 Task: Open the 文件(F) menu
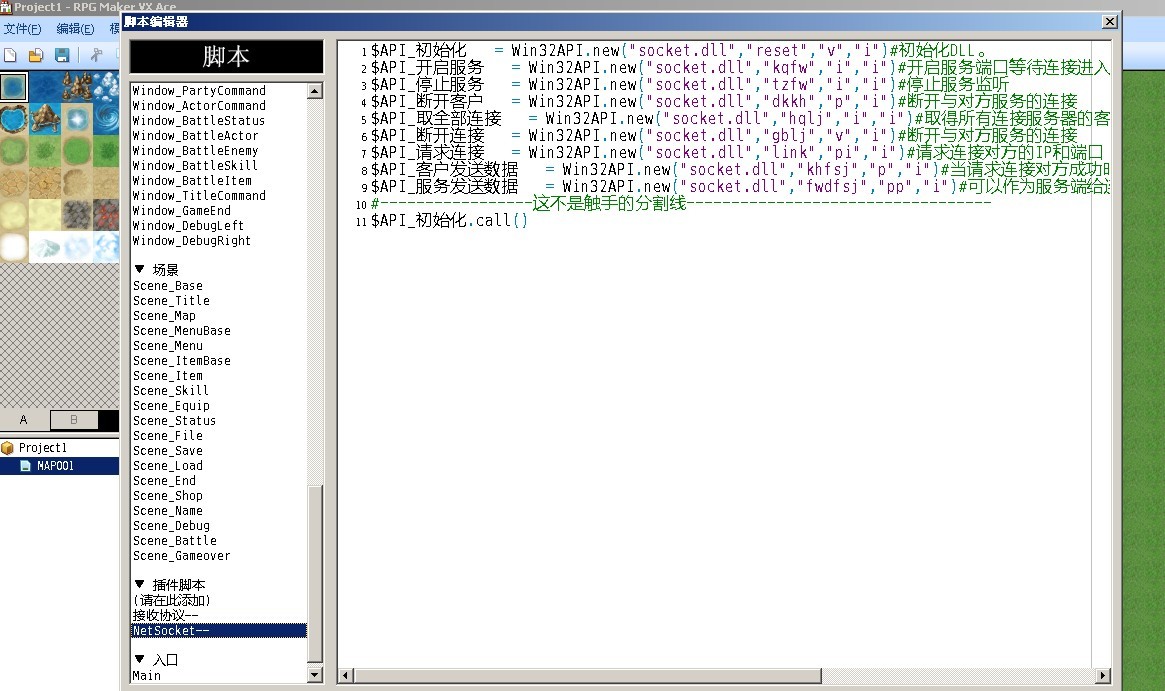[22, 29]
